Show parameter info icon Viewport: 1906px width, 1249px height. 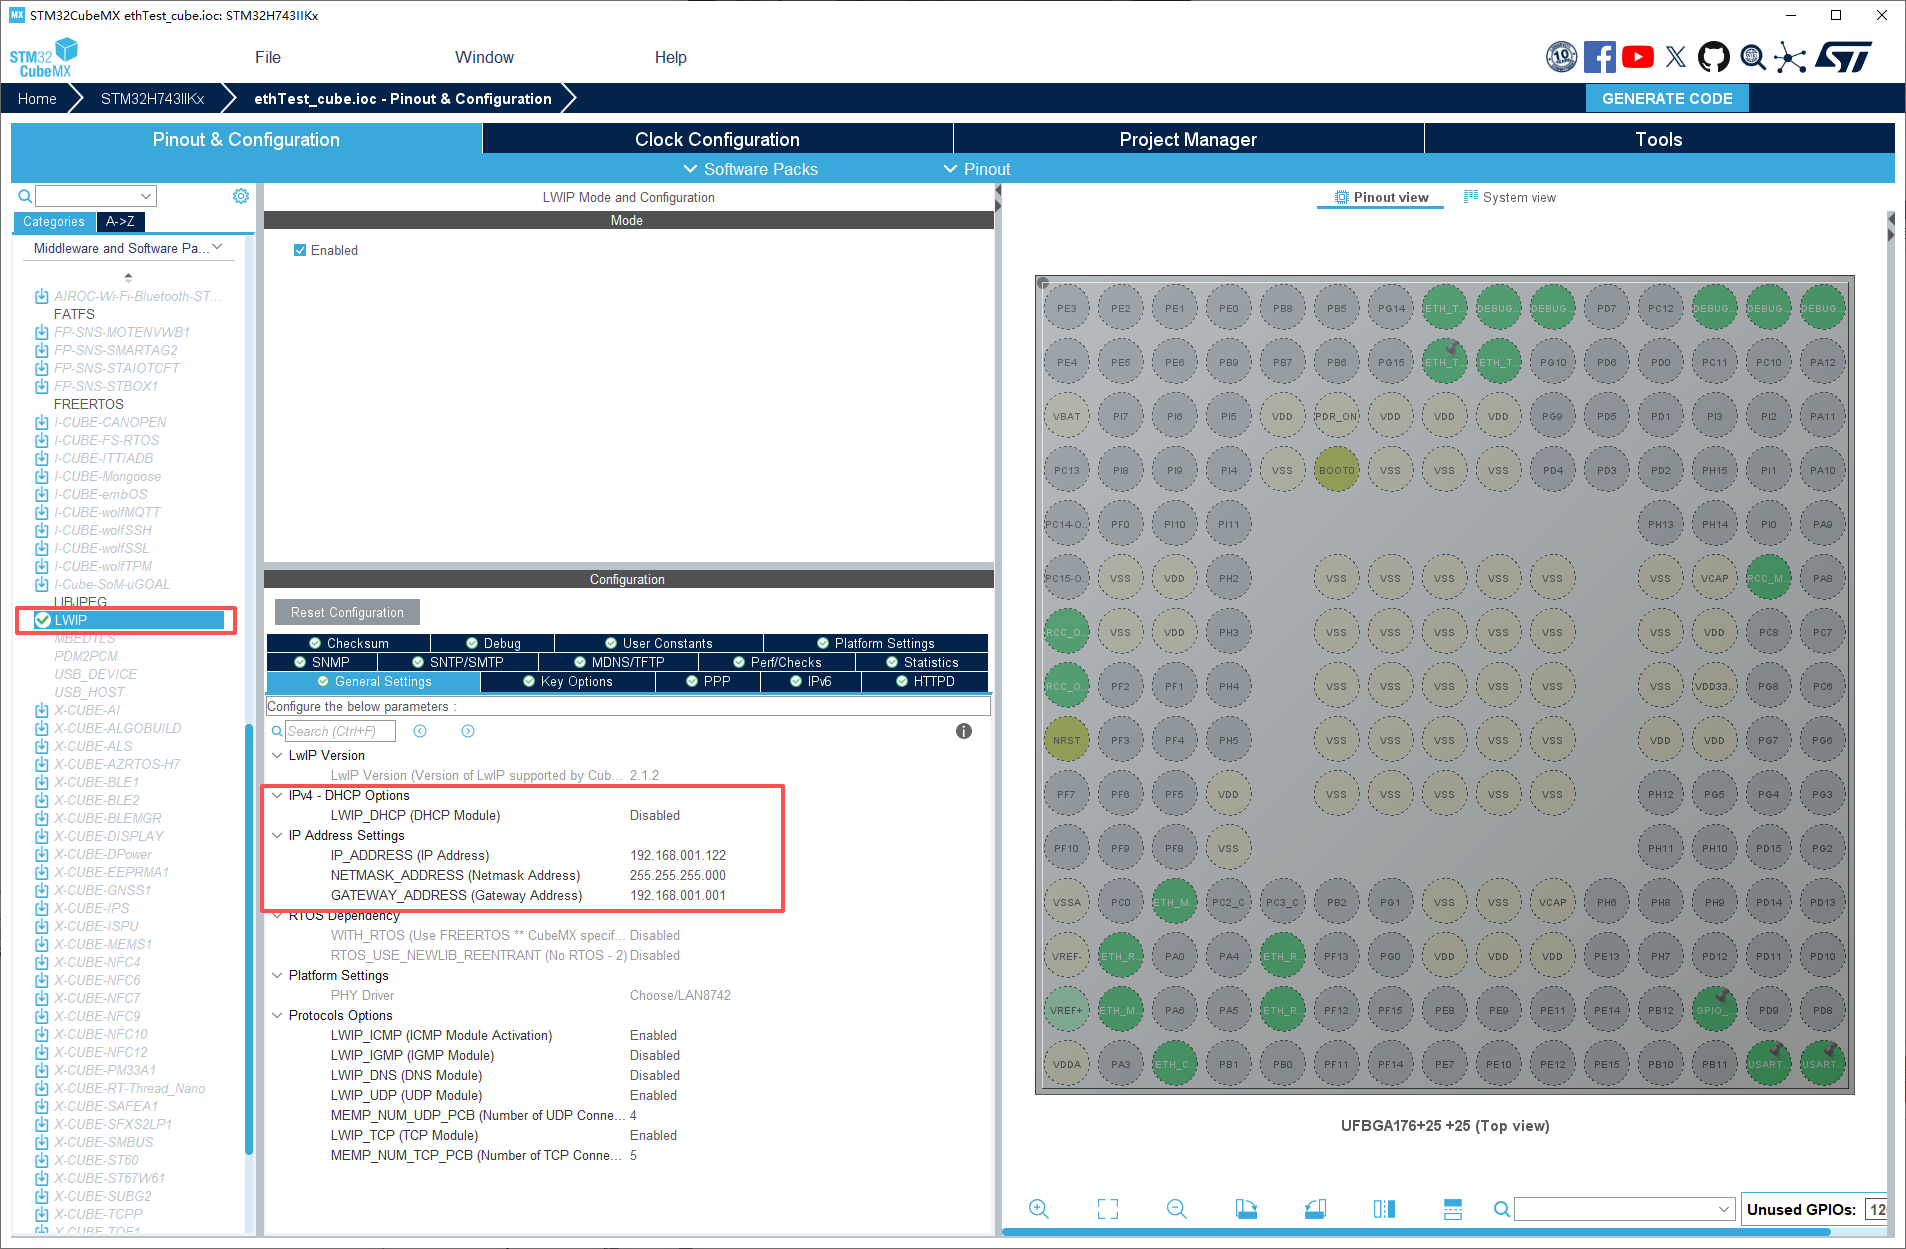[964, 731]
